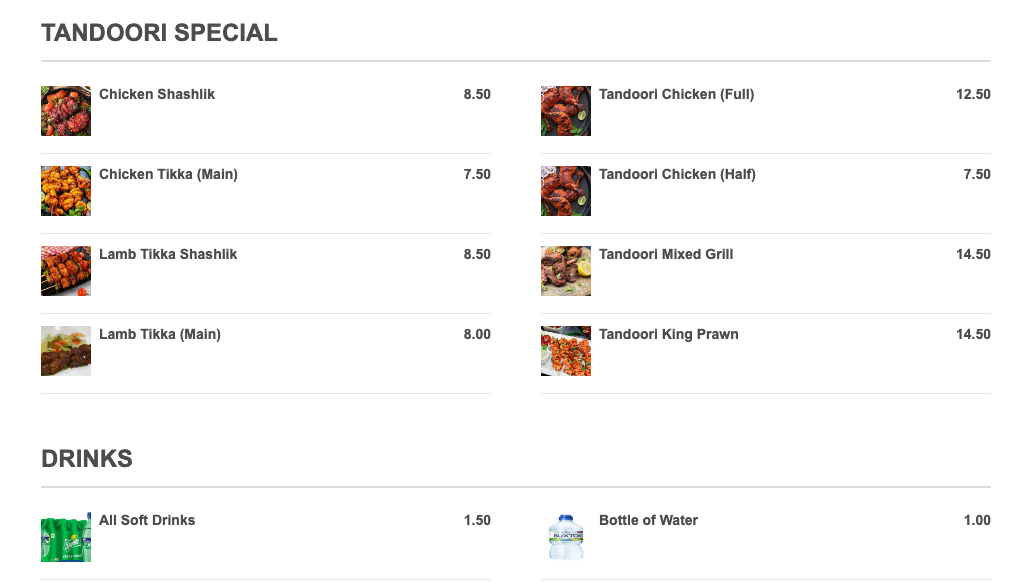Click the 8.00 price for Lamb Tikka
Image resolution: width=1034 pixels, height=588 pixels.
[x=477, y=334]
